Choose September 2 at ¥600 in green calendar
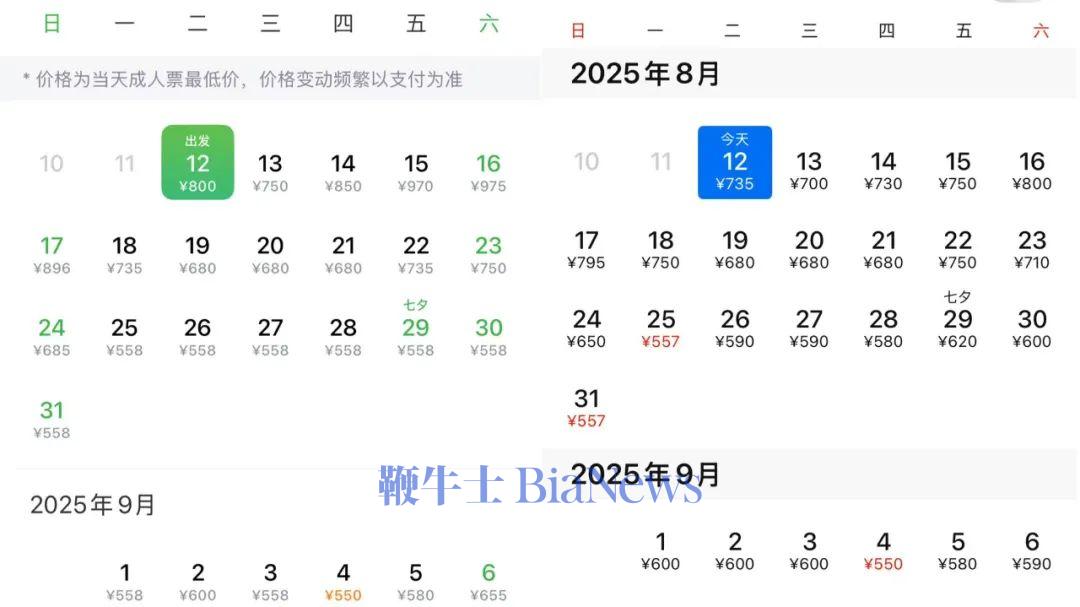The image size is (1080, 607). 198,582
